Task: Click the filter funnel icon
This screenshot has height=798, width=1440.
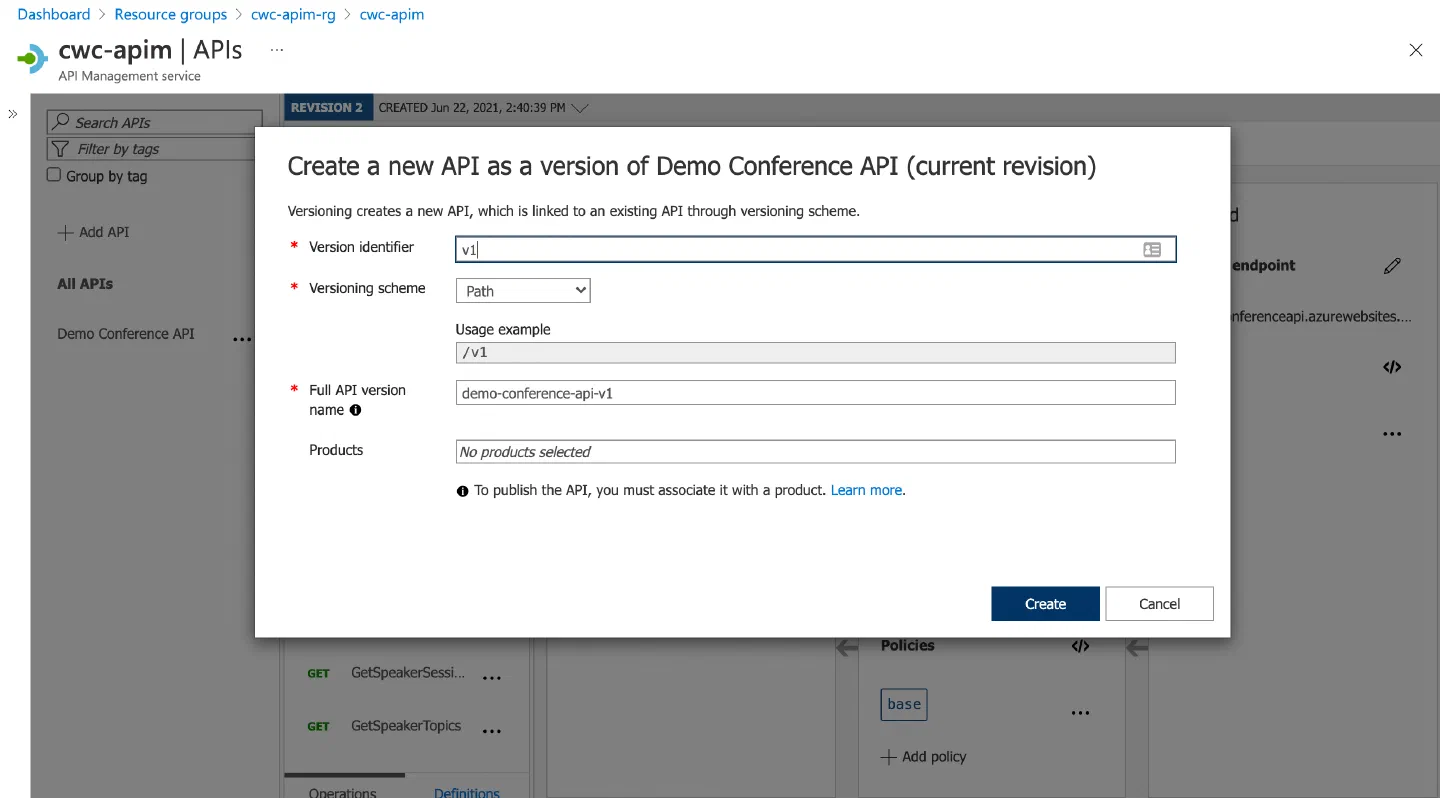Action: [x=60, y=148]
